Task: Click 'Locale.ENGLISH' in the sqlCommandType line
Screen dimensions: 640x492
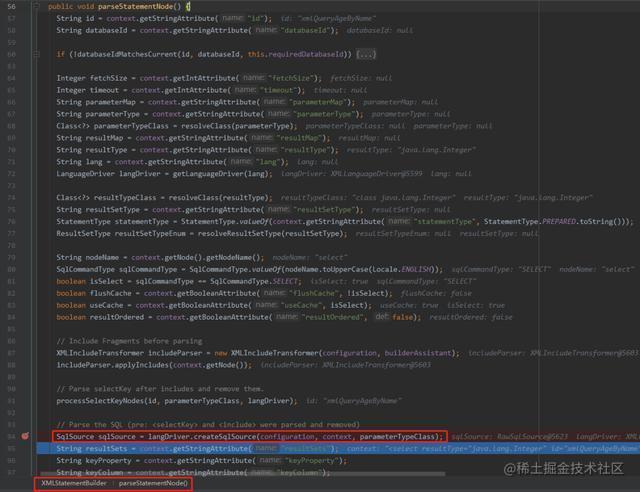Action: (403, 269)
